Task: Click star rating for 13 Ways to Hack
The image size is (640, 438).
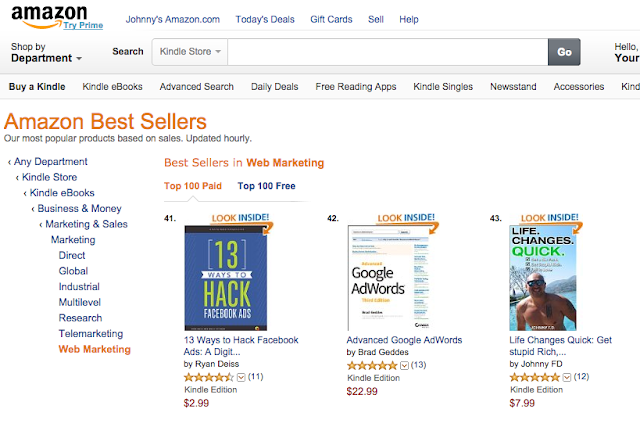Action: coord(208,377)
